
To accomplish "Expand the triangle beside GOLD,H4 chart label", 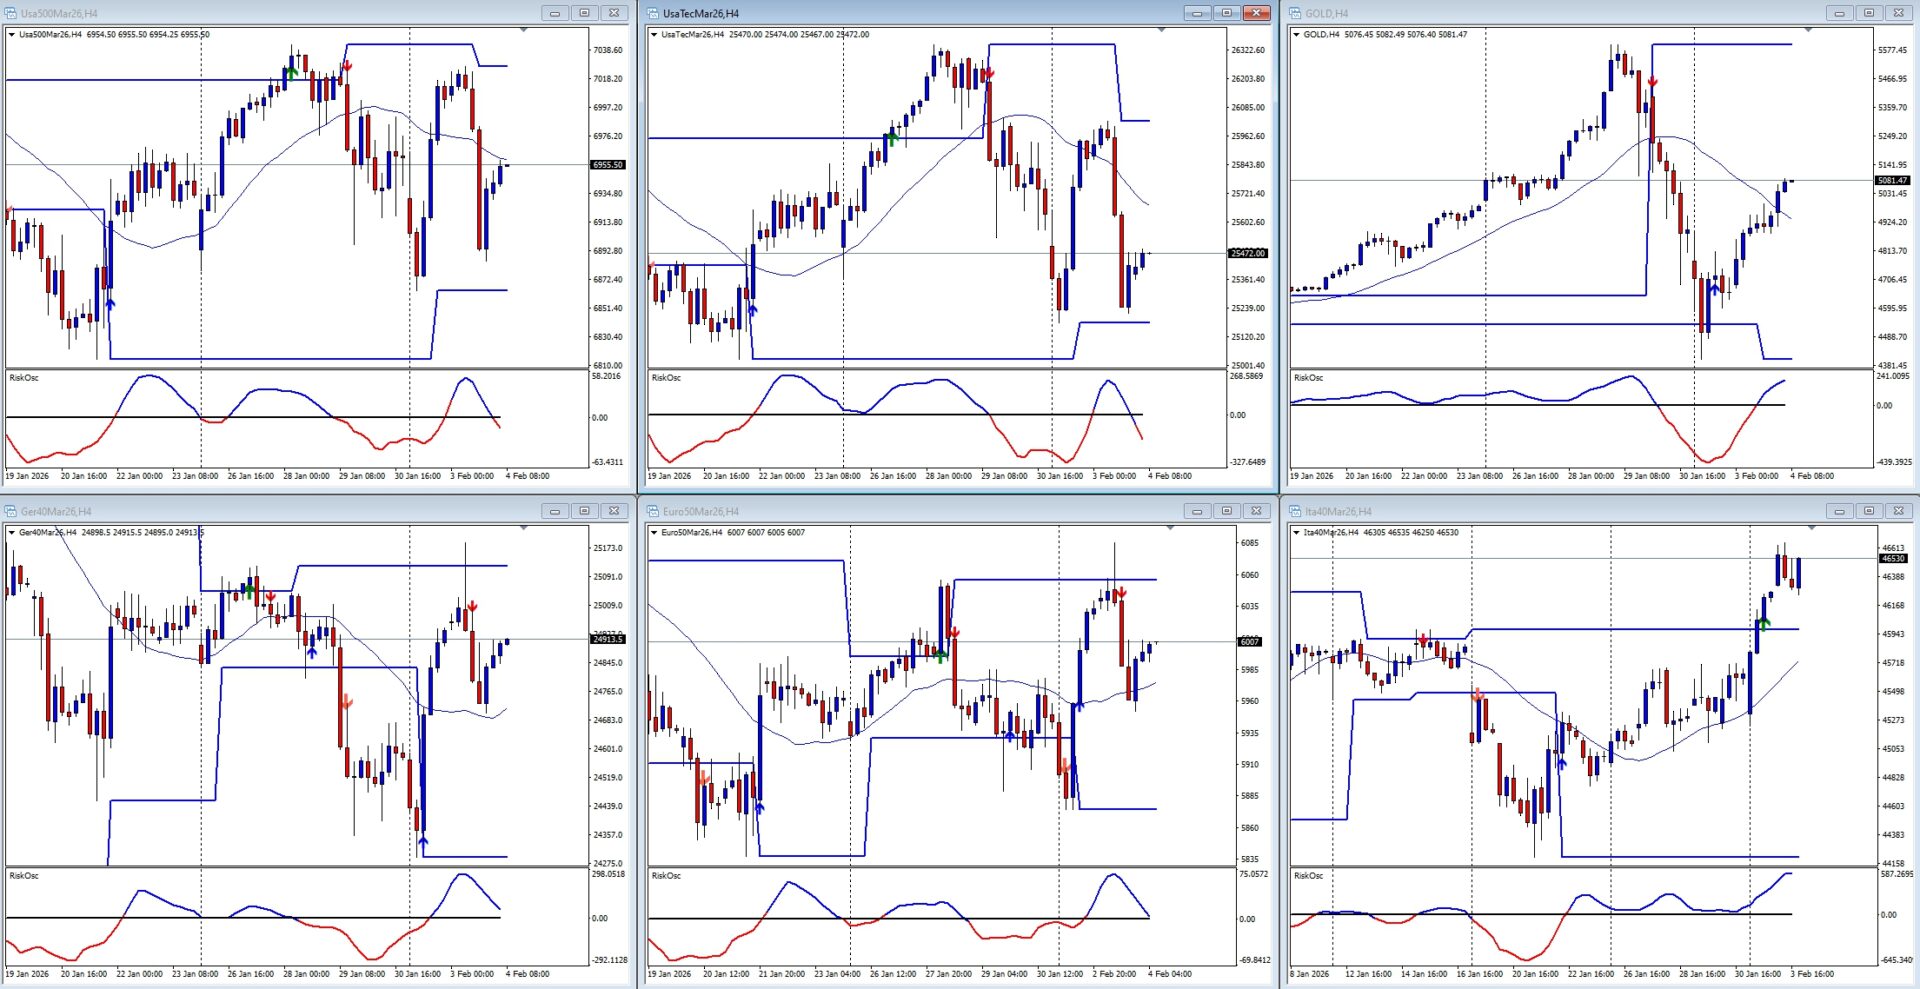I will [1296, 35].
